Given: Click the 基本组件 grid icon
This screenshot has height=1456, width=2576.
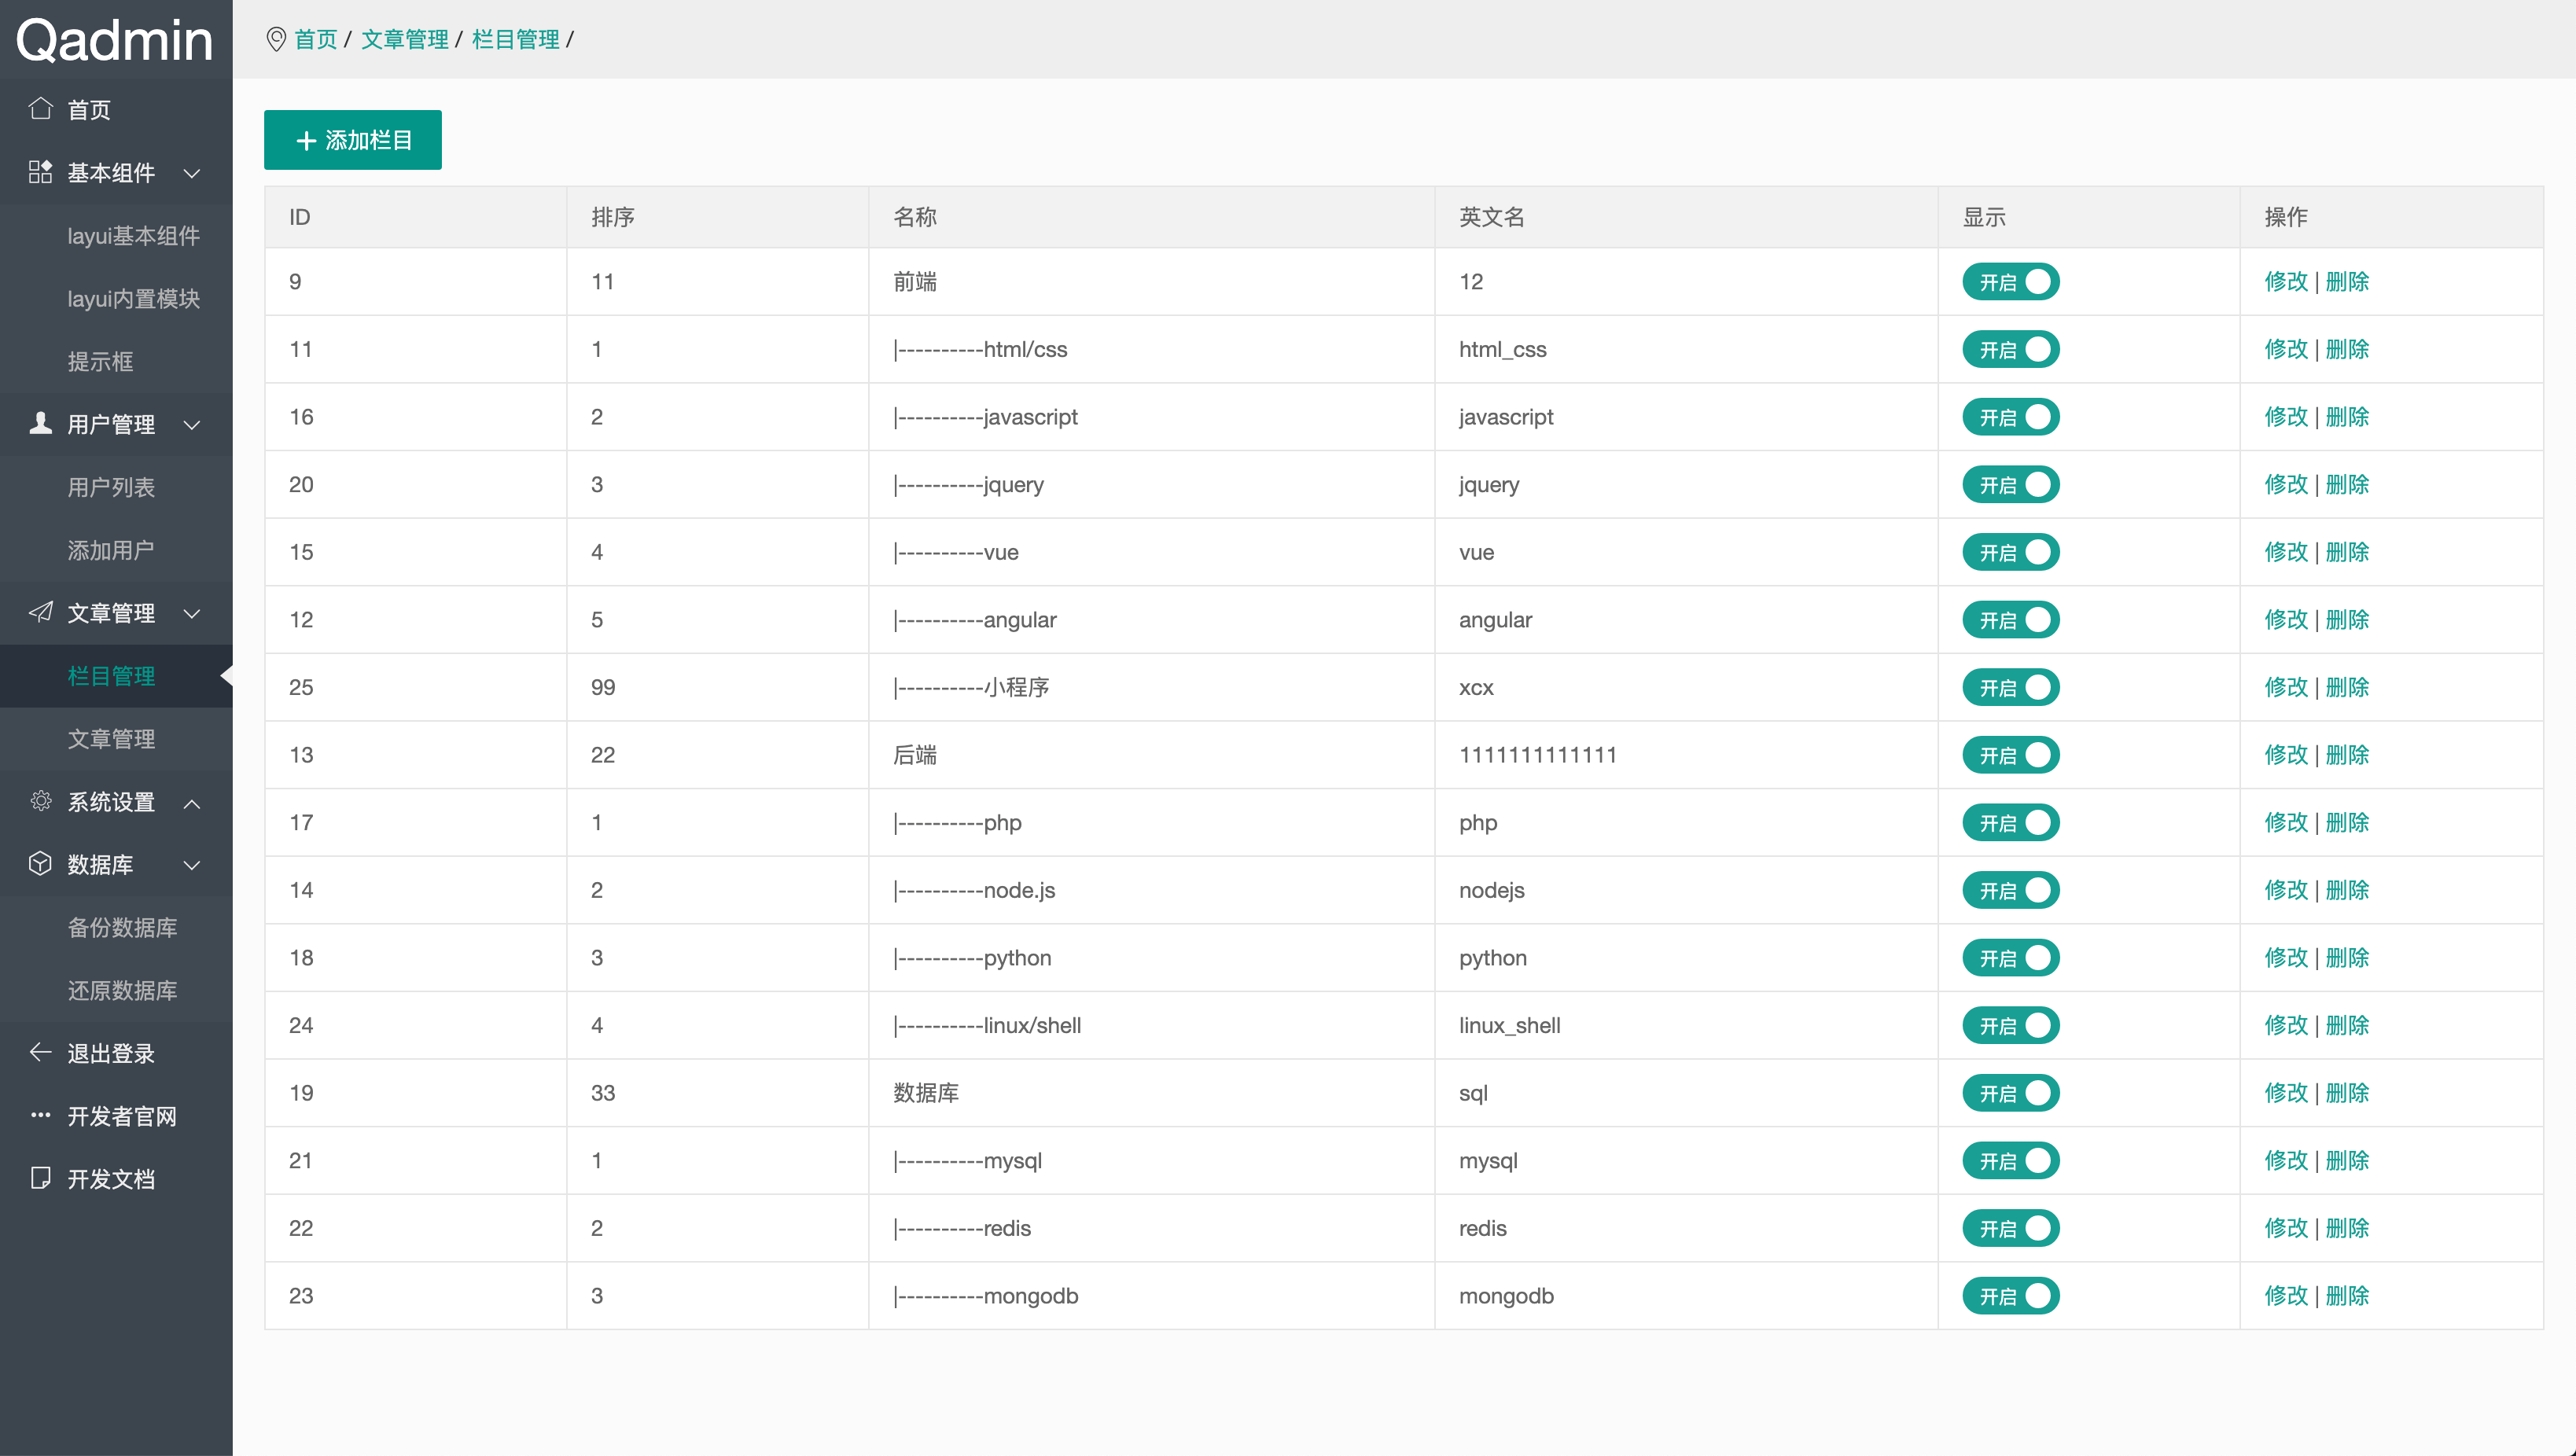Looking at the screenshot, I should (x=40, y=172).
